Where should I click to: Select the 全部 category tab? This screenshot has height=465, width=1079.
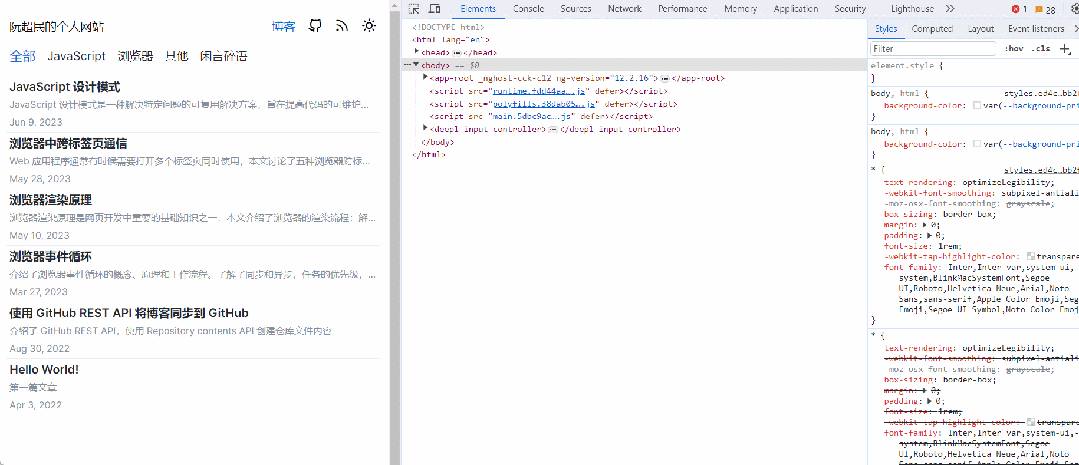[23, 56]
